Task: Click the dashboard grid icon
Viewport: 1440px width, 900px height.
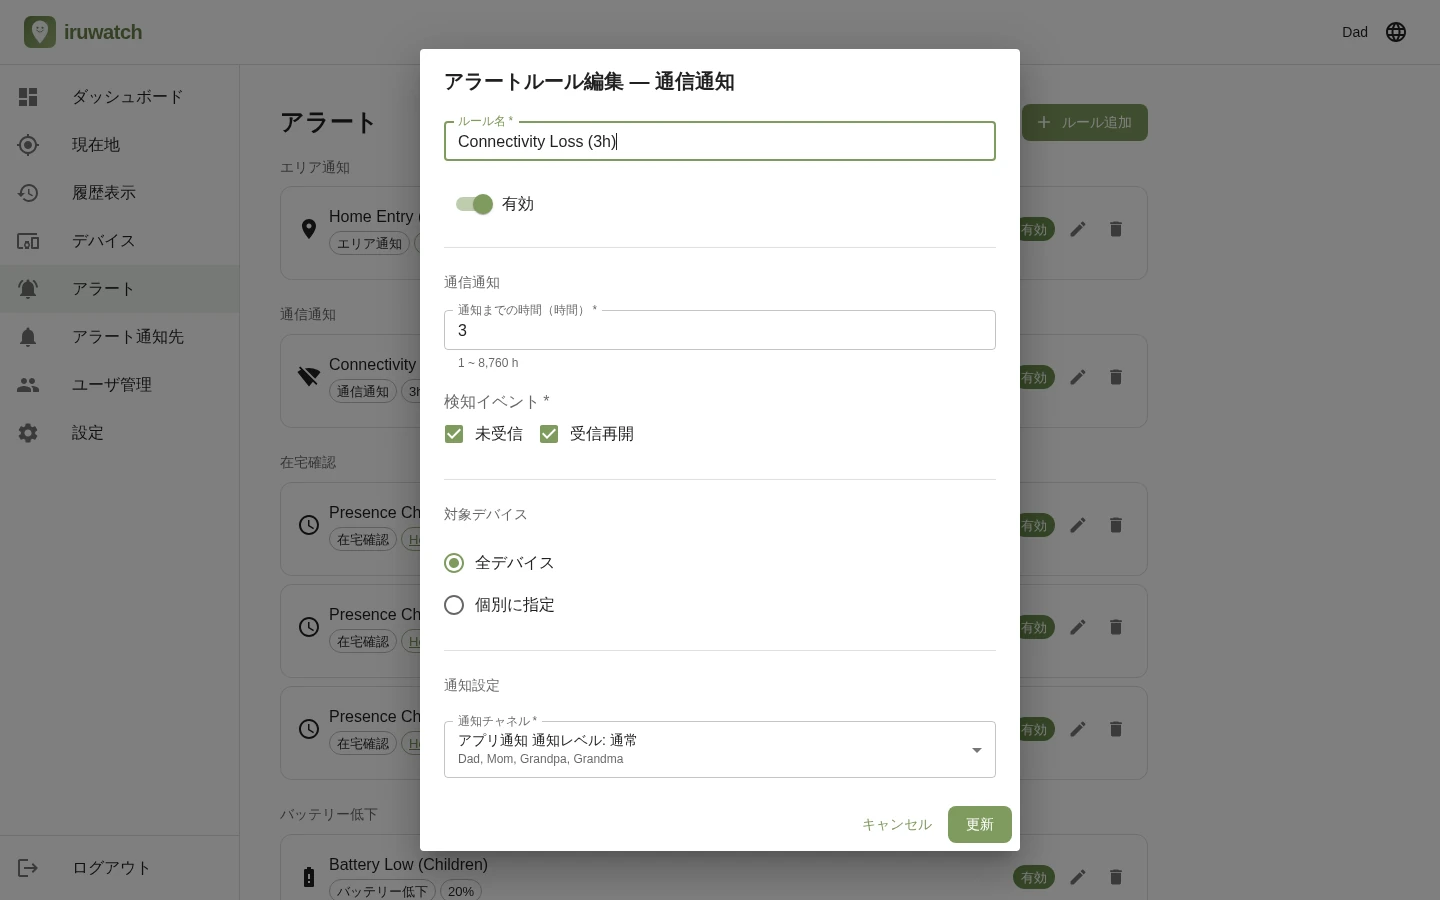Action: (x=28, y=97)
